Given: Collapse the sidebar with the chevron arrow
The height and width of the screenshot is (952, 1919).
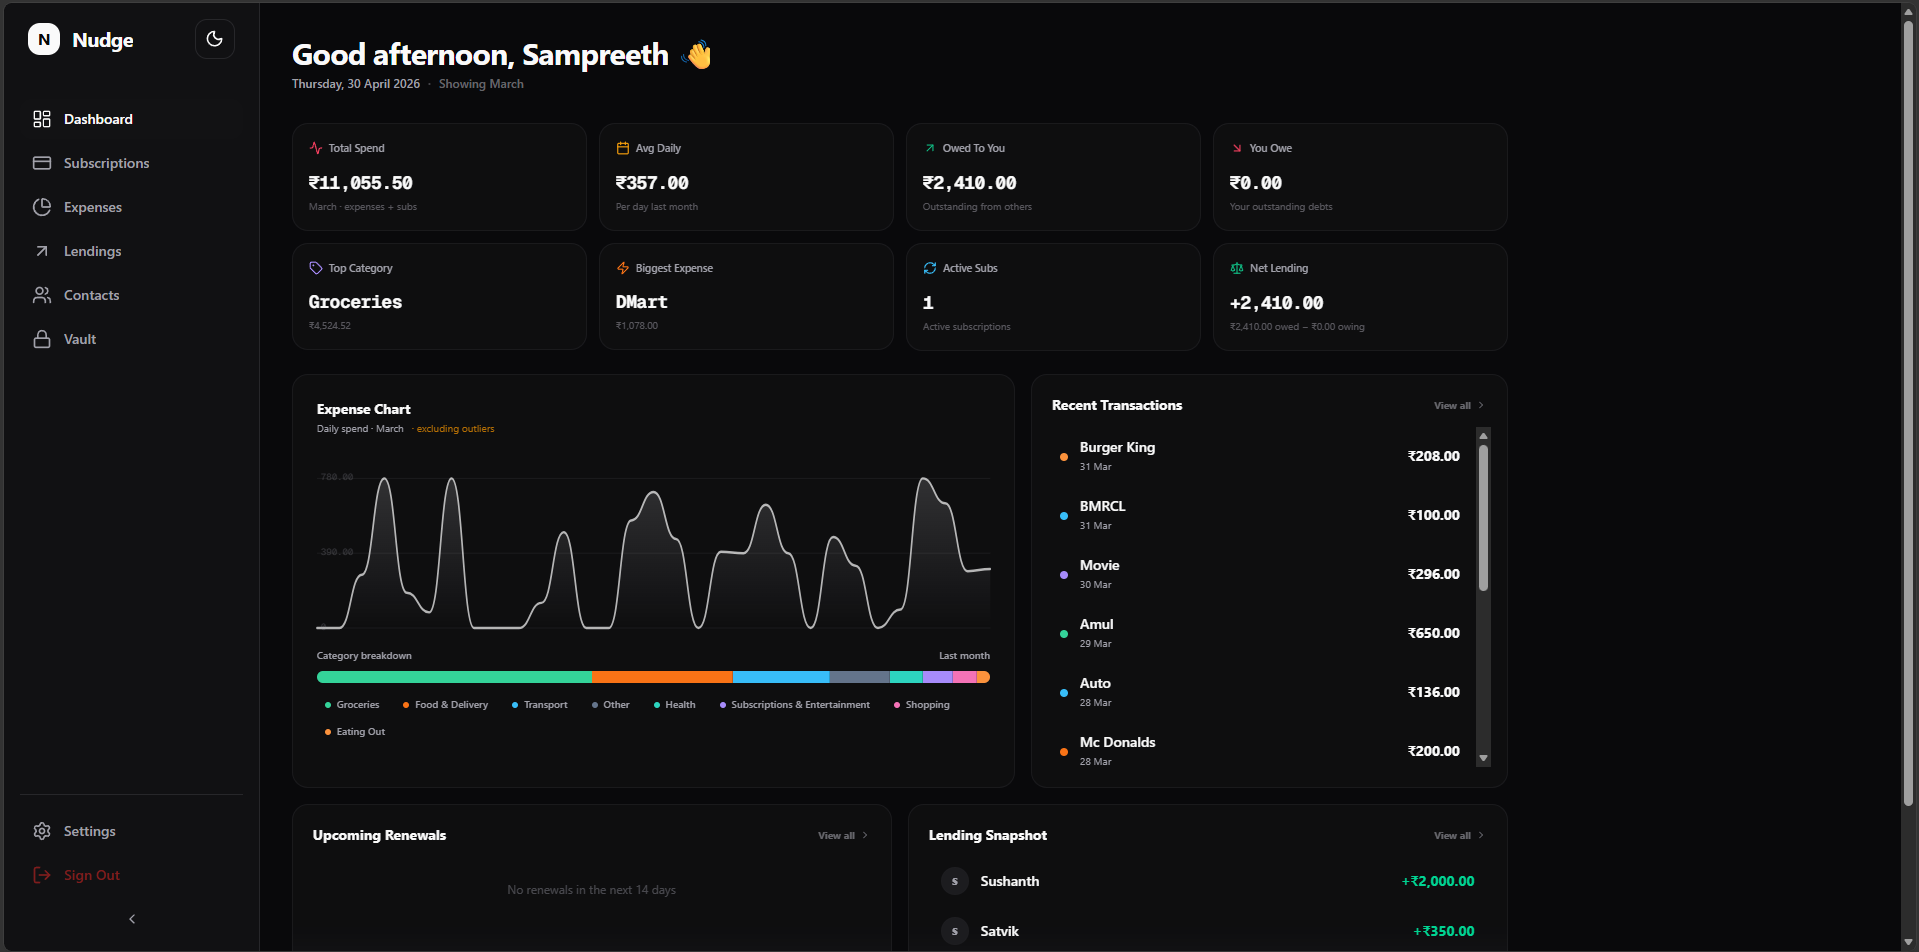Looking at the screenshot, I should (x=132, y=919).
